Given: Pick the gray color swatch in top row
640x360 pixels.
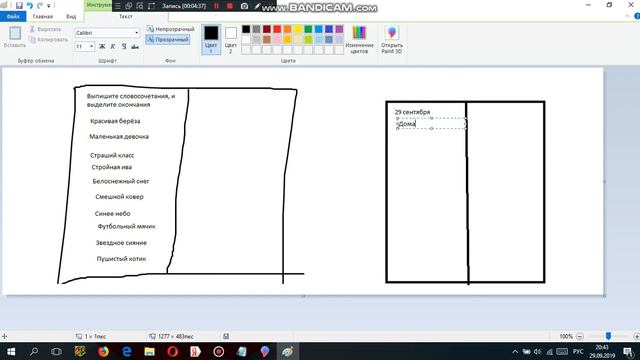Looking at the screenshot, I should click(x=256, y=29).
